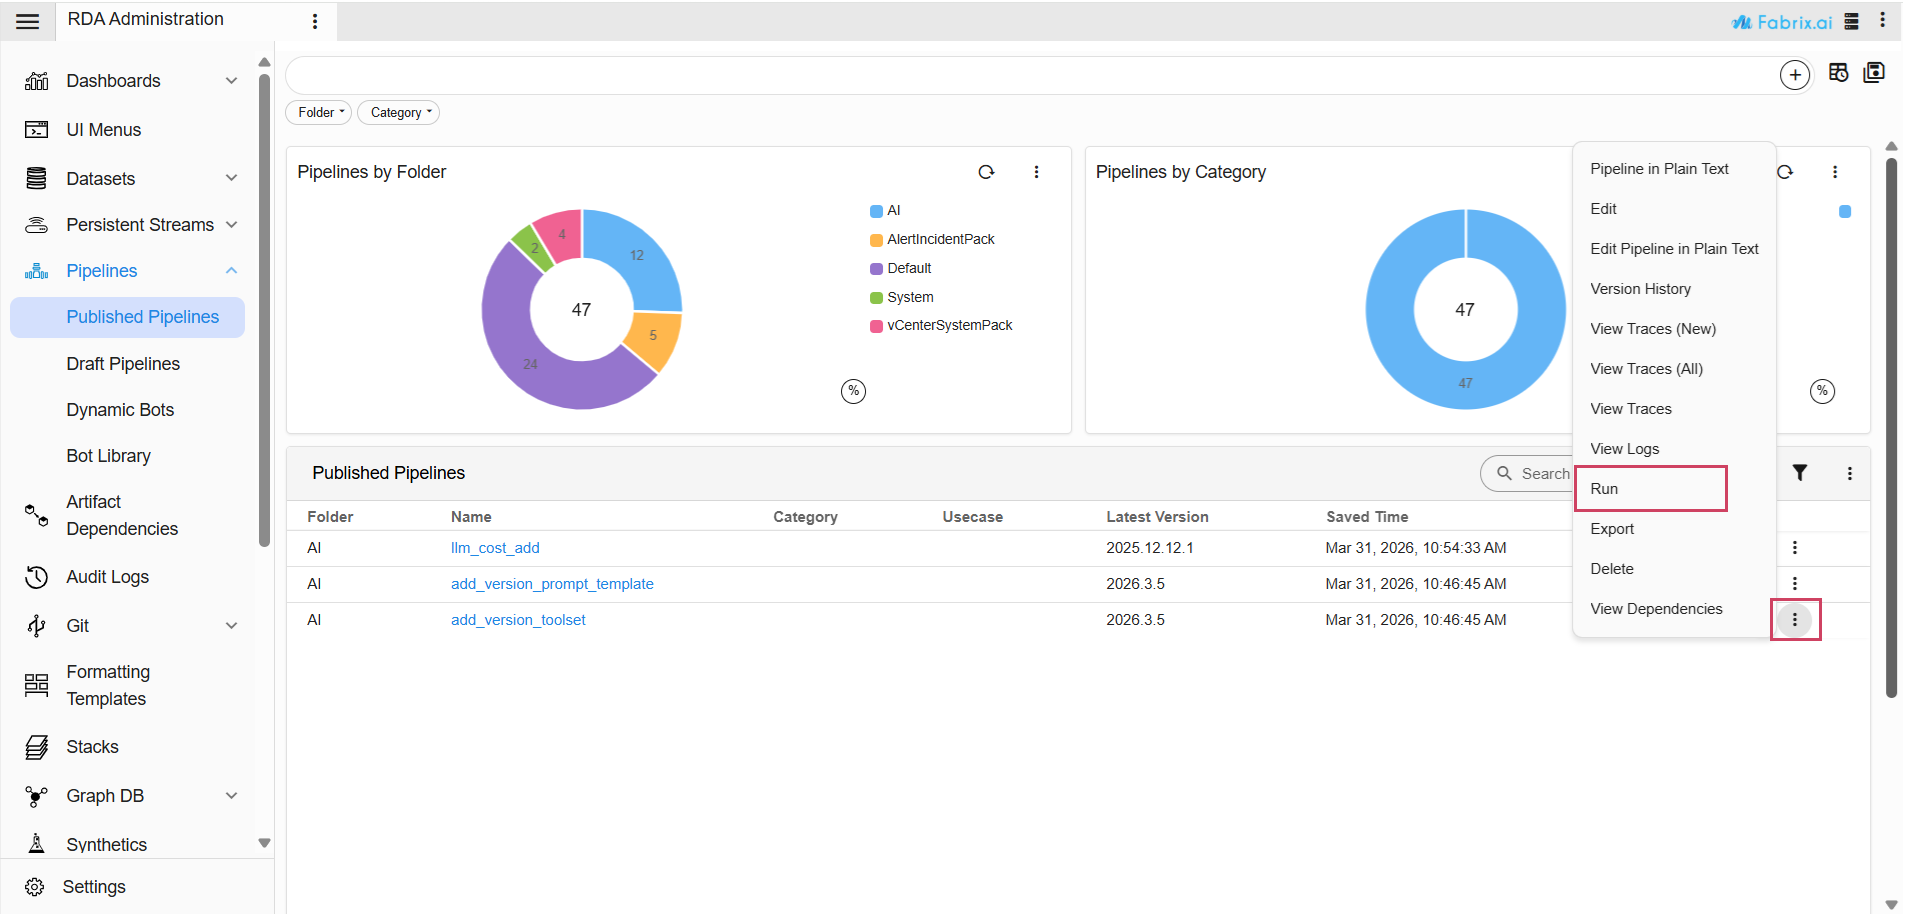Choose Version History in context menu
The width and height of the screenshot is (1913, 914).
[x=1640, y=289]
